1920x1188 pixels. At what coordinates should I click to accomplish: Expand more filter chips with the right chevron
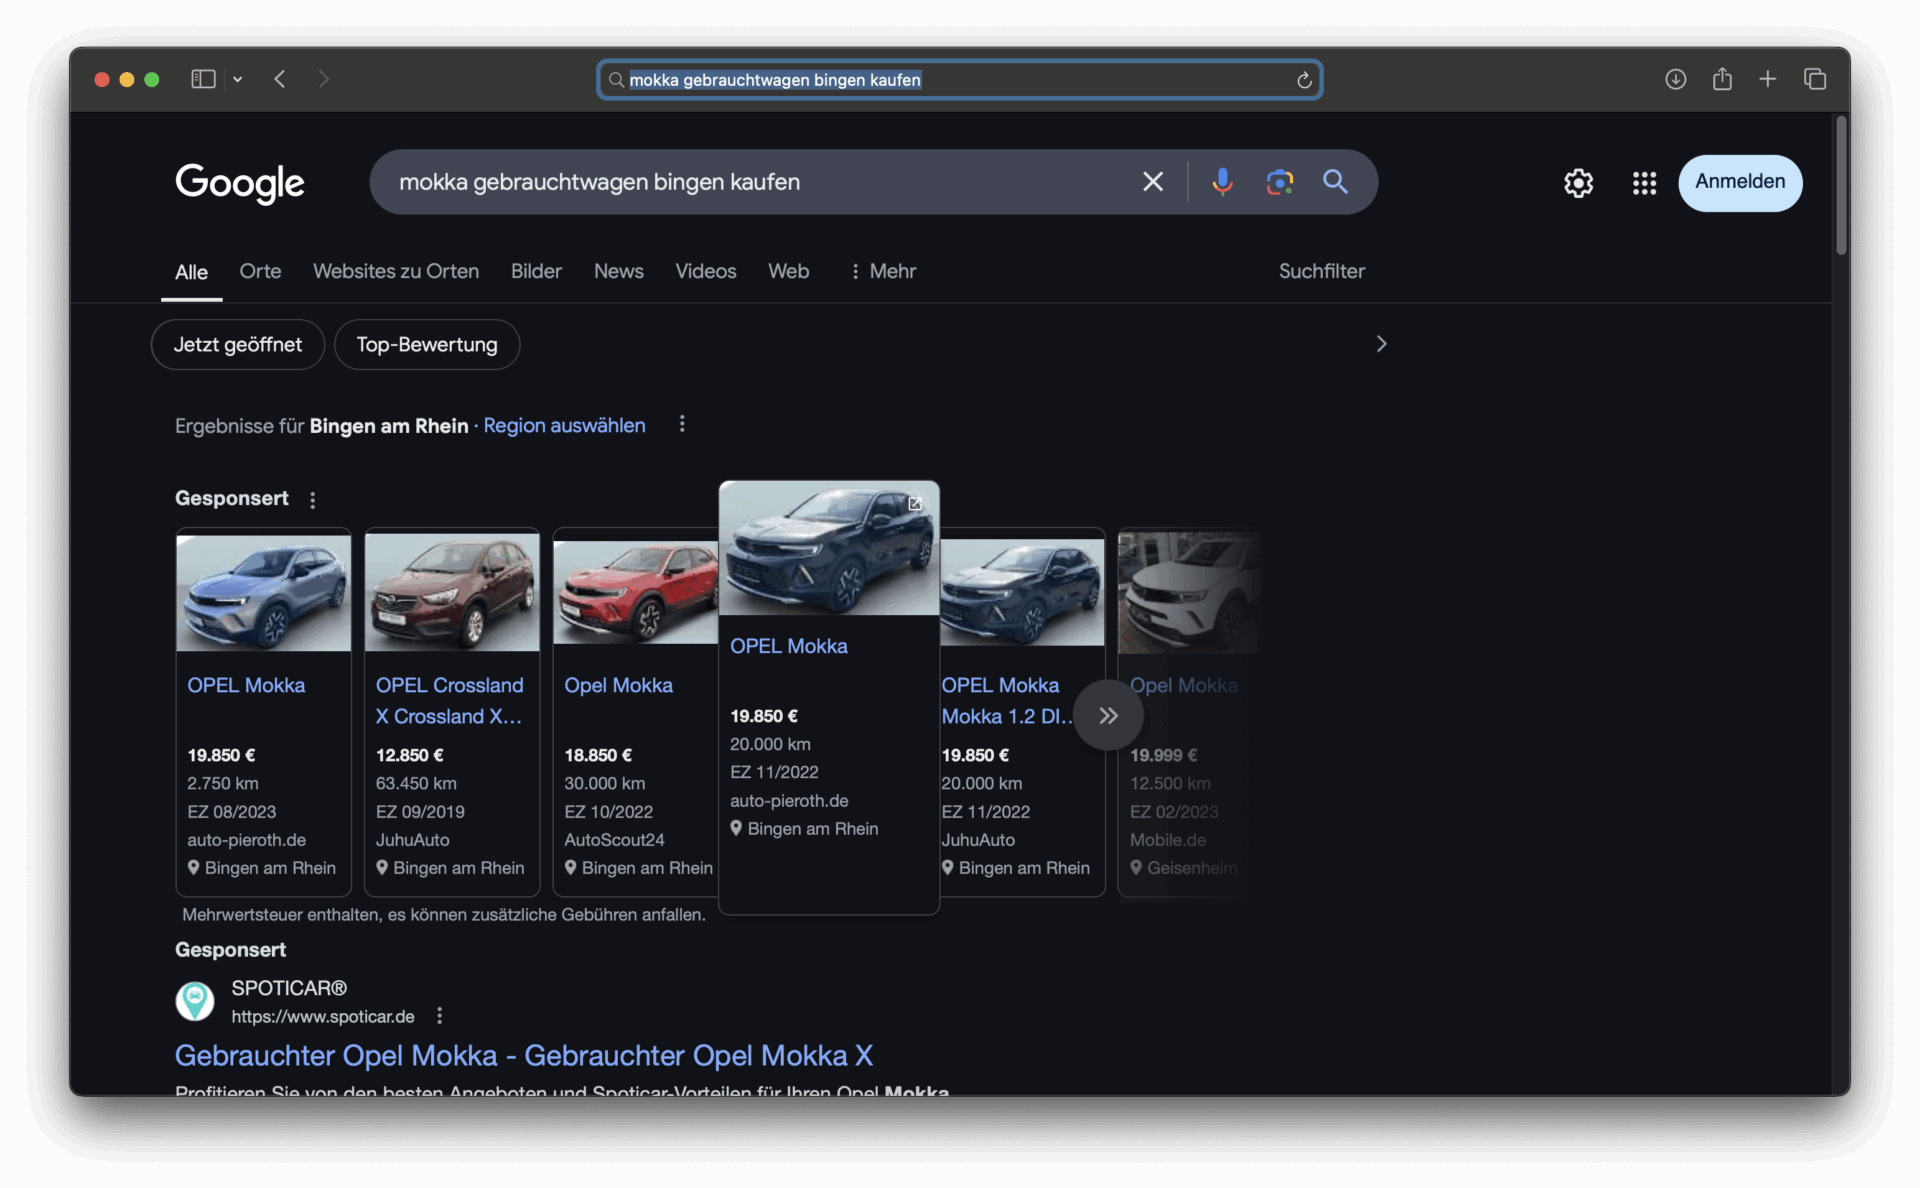[x=1381, y=344]
